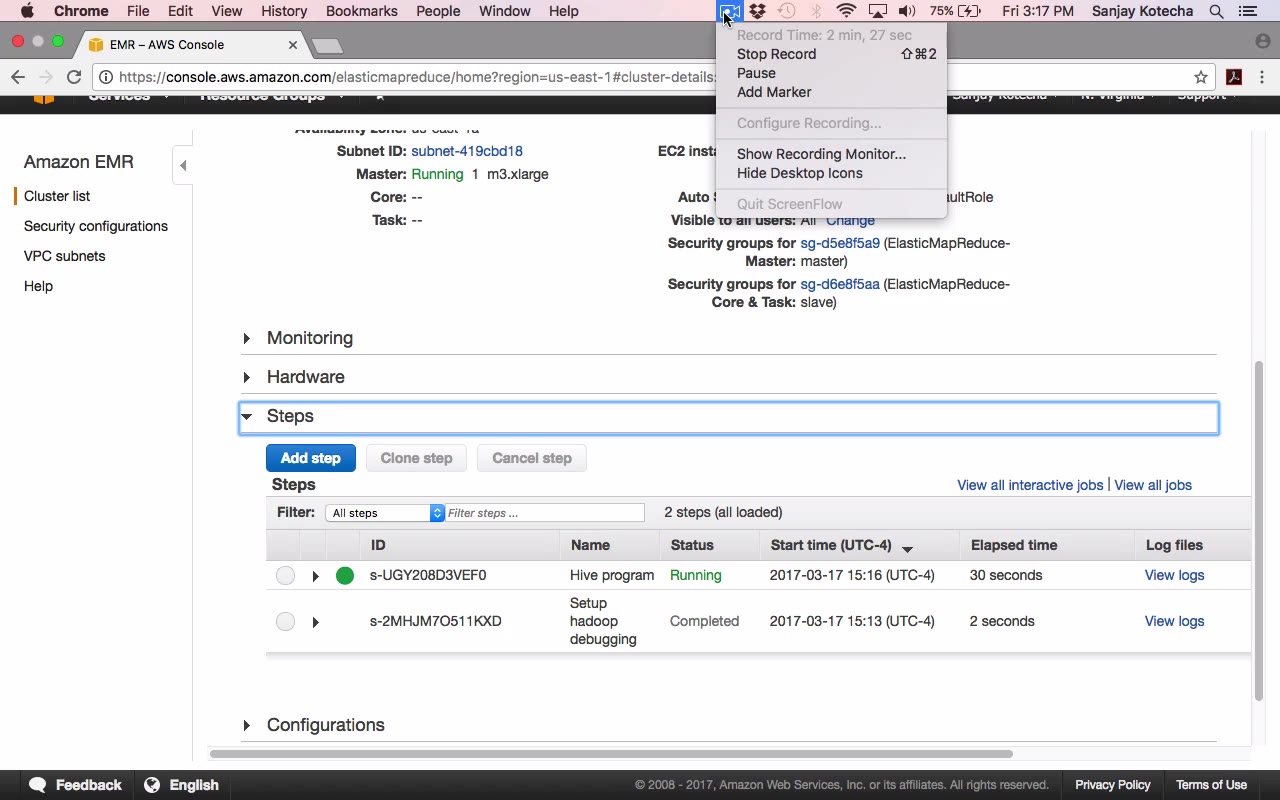Click Chrome's forward arrow
Screen dimensions: 1280x800
coord(46,77)
